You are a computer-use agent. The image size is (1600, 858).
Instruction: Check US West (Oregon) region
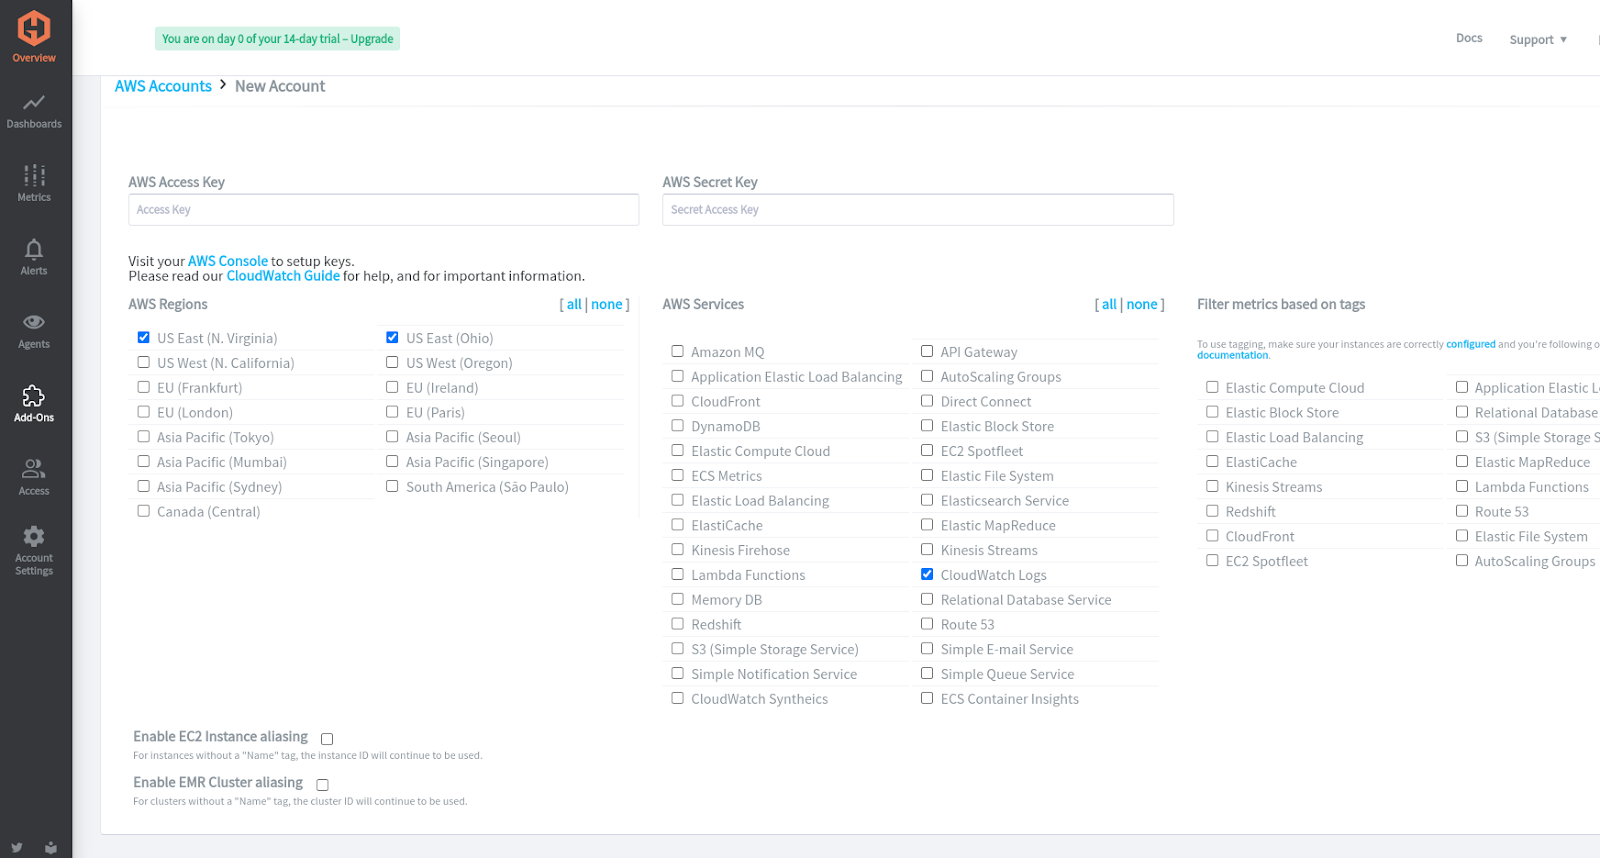coord(392,363)
